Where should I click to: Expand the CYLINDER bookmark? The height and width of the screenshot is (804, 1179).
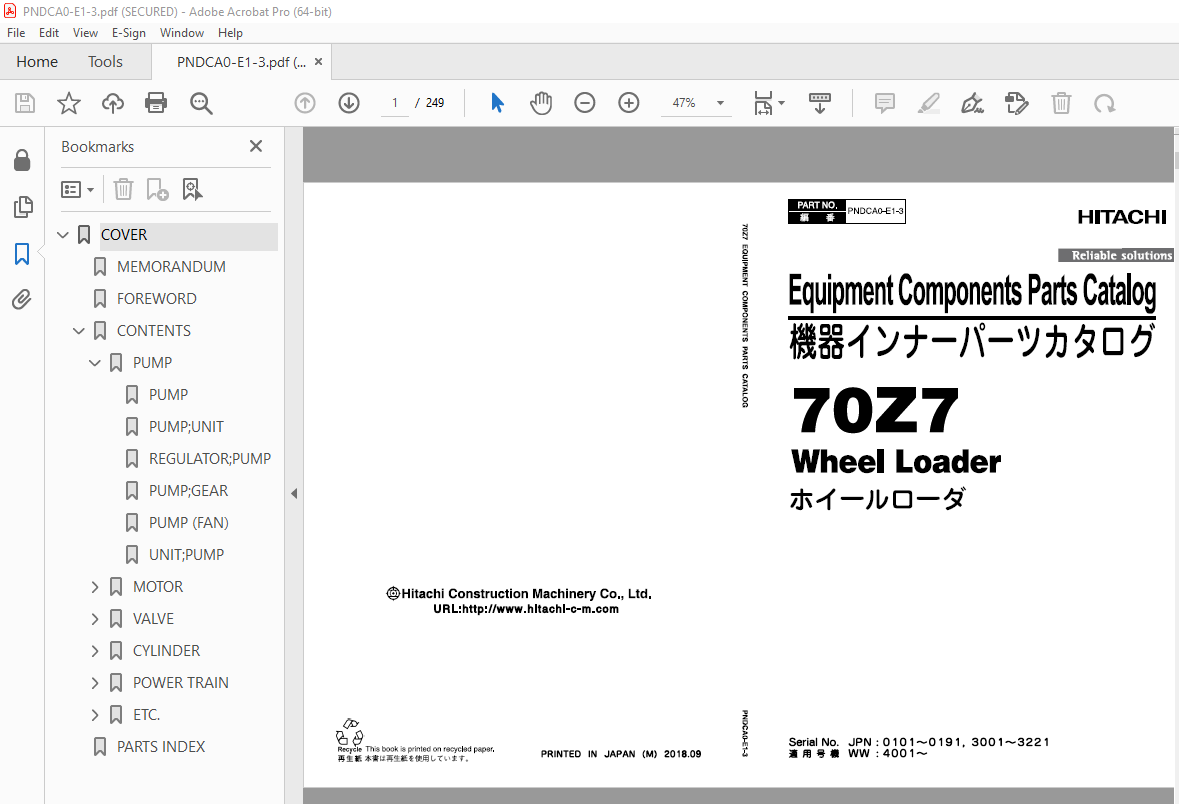pyautogui.click(x=95, y=651)
